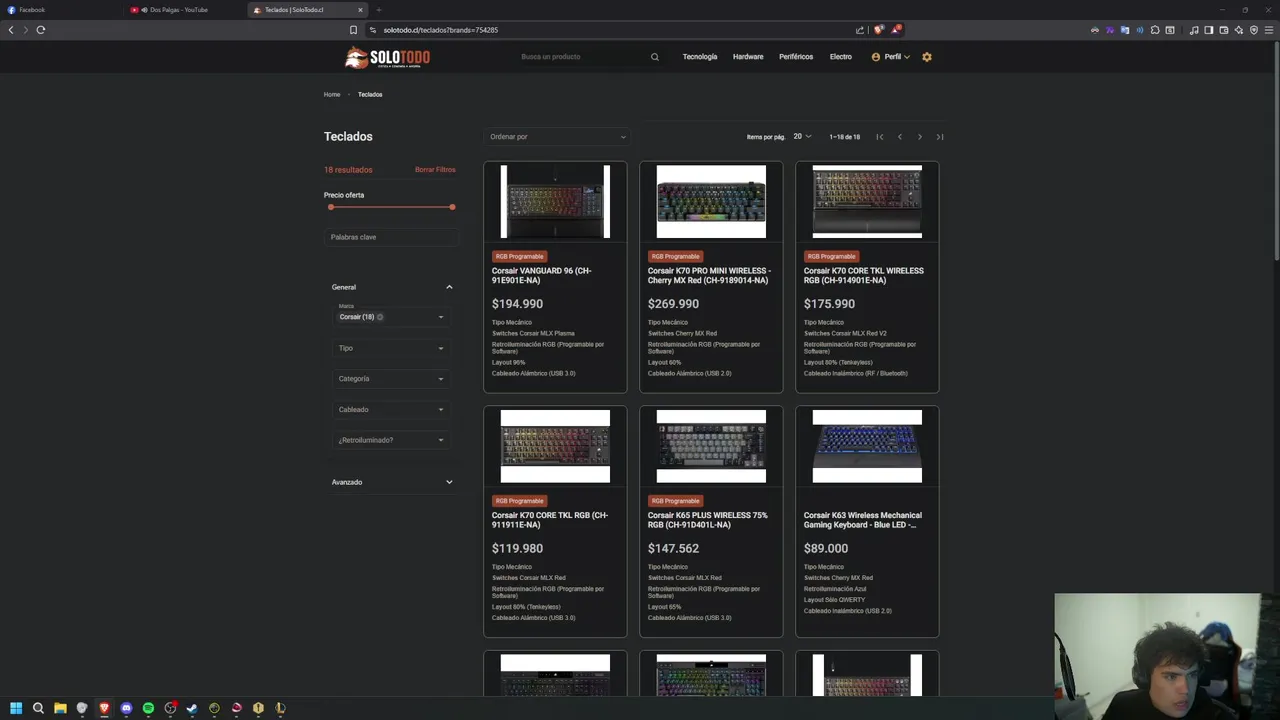Open Brave Rewards triangle icon
This screenshot has width=1280, height=720.
(897, 30)
